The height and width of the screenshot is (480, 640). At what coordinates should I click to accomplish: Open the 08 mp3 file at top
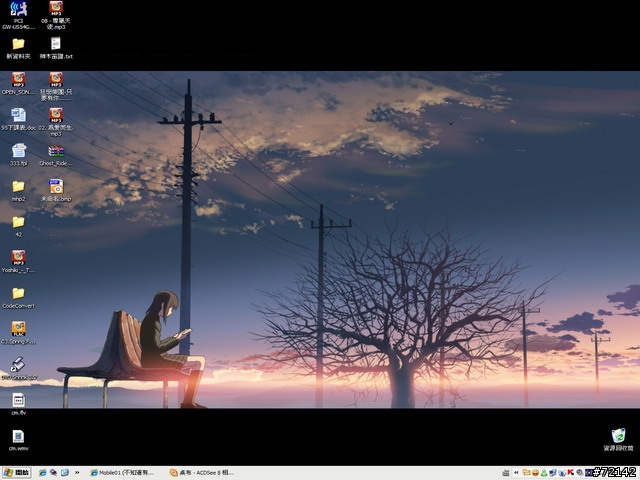pyautogui.click(x=56, y=8)
